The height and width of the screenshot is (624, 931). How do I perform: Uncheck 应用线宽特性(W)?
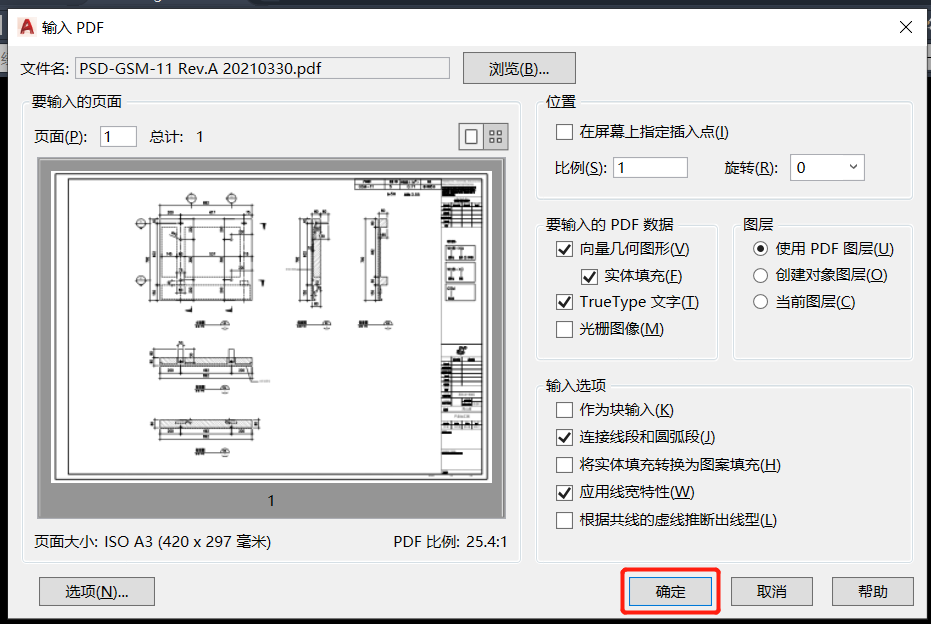pos(563,491)
